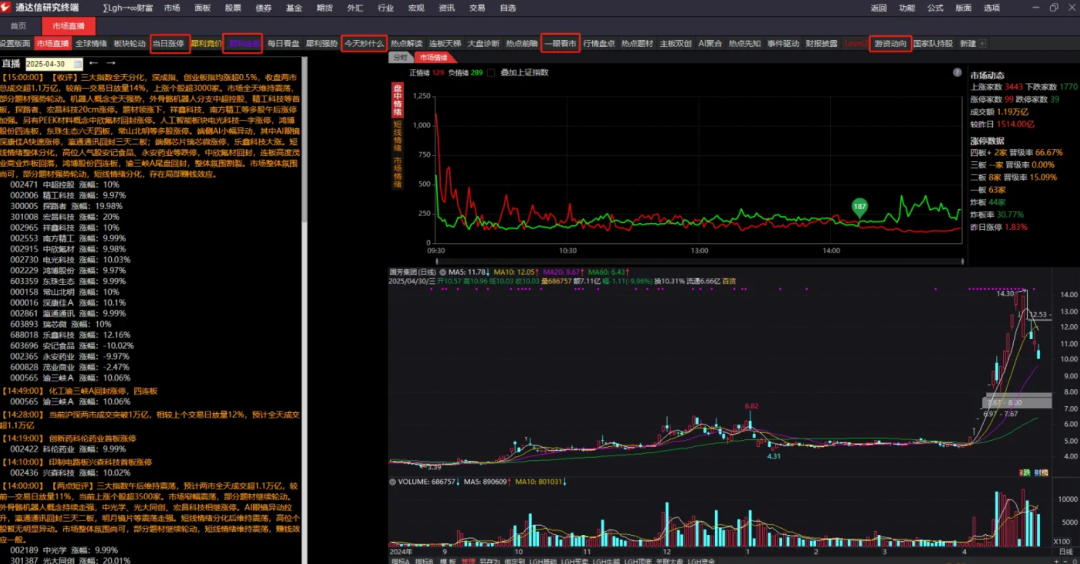The width and height of the screenshot is (1080, 564).
Task: Go to next day with right arrow
Action: (x=111, y=63)
